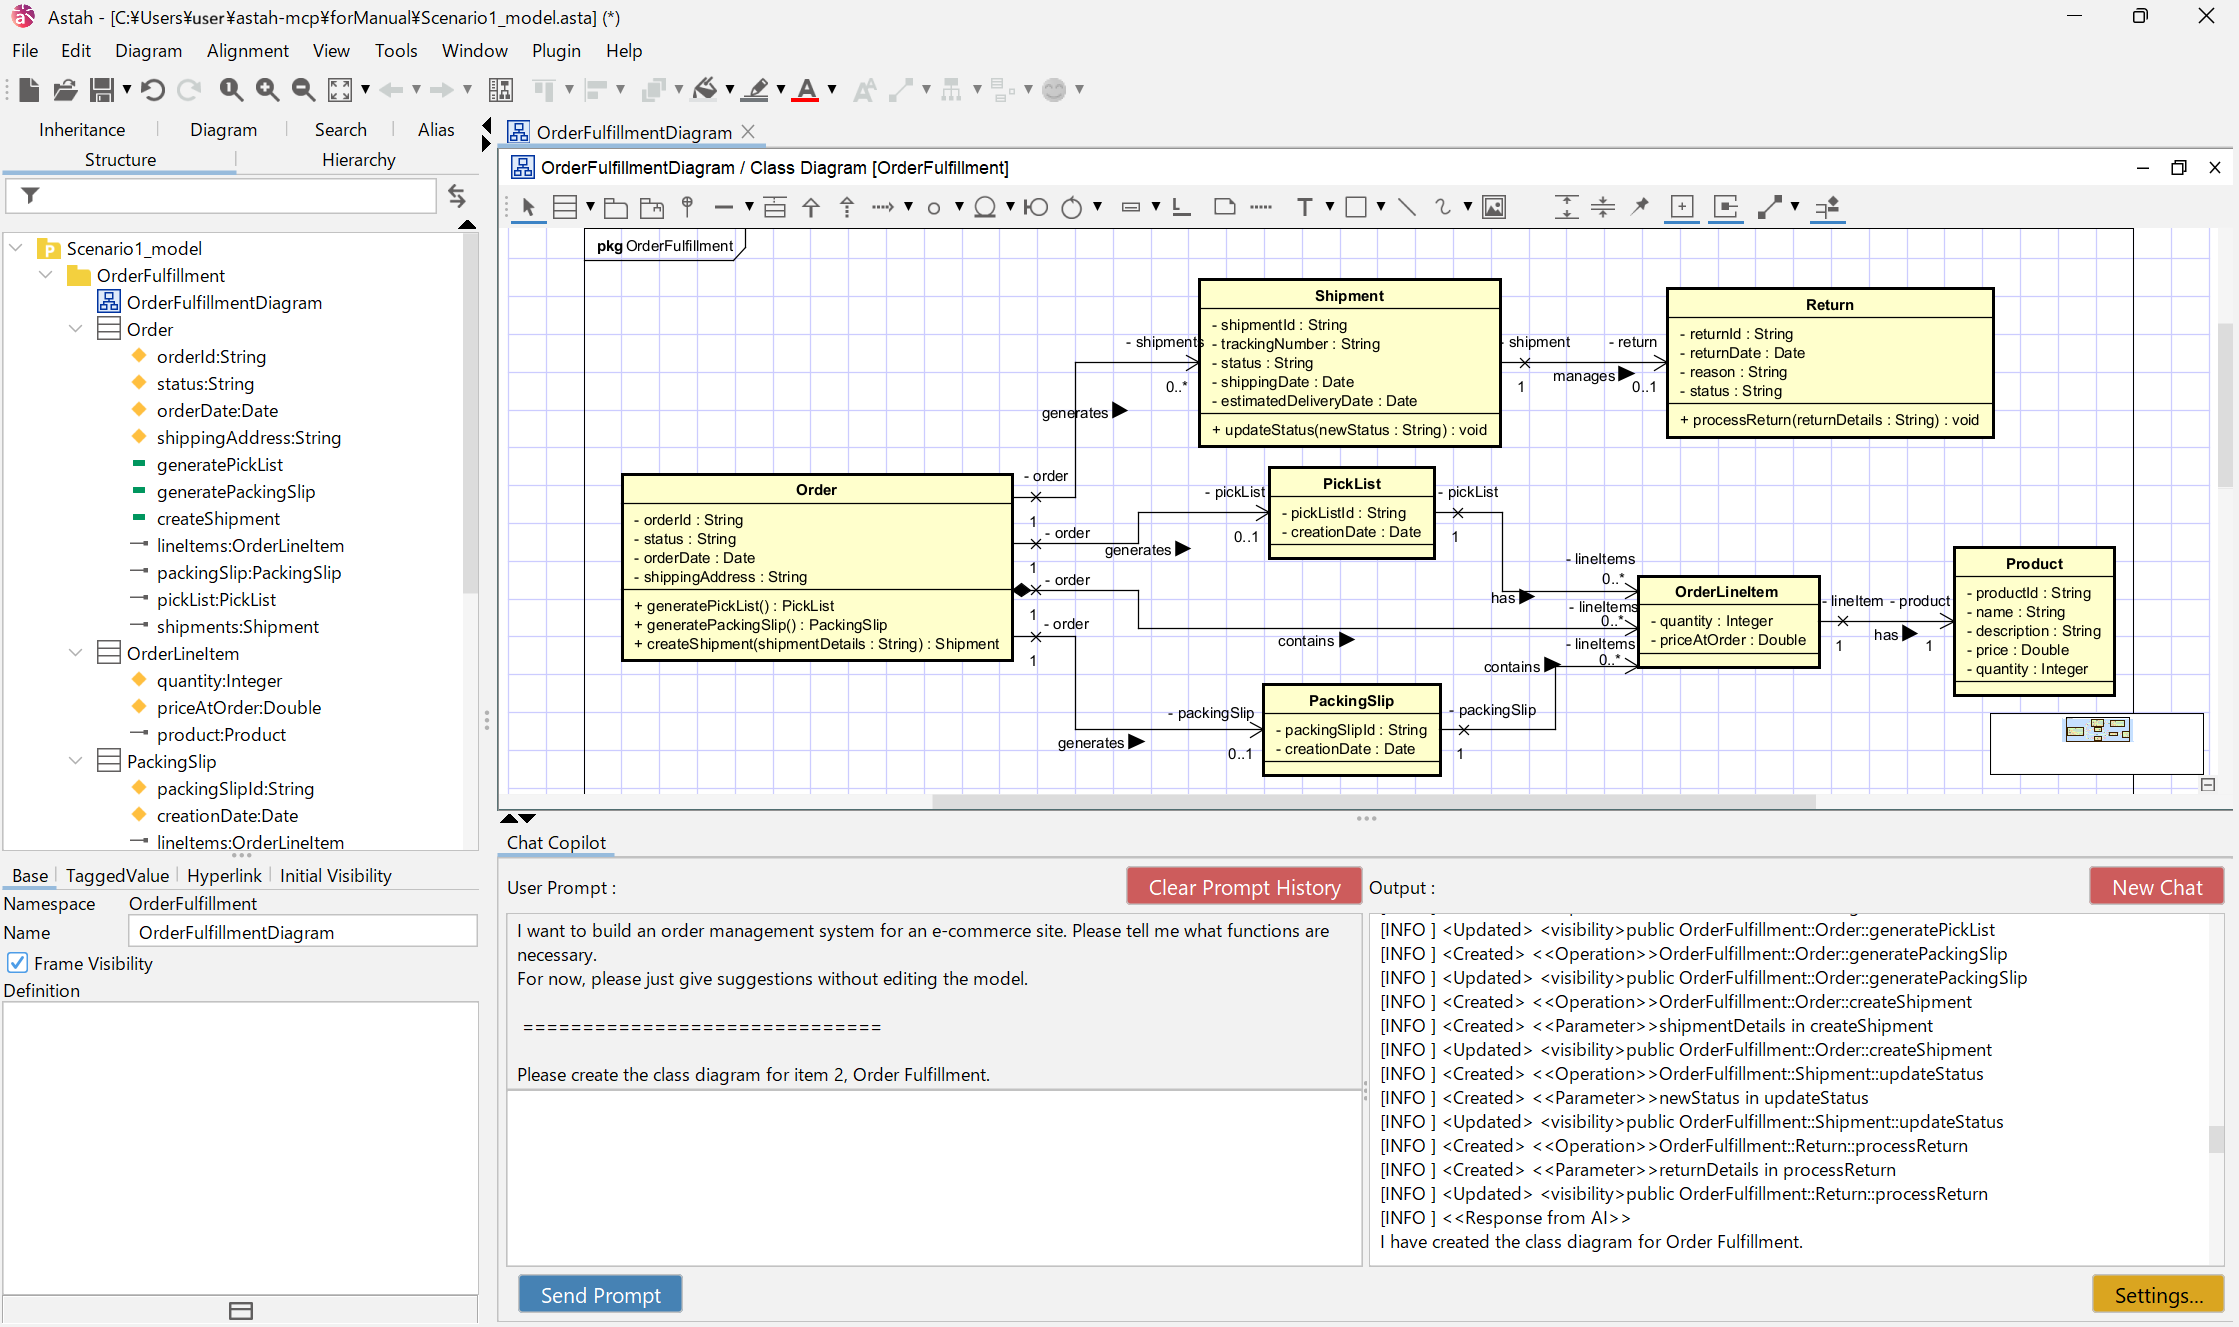
Task: Select the Note tool icon
Action: click(x=1224, y=207)
